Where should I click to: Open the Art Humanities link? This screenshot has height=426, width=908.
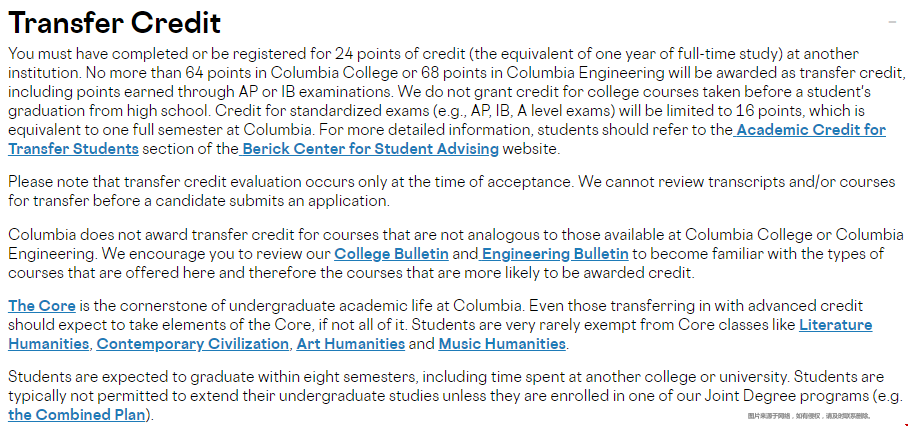(350, 344)
